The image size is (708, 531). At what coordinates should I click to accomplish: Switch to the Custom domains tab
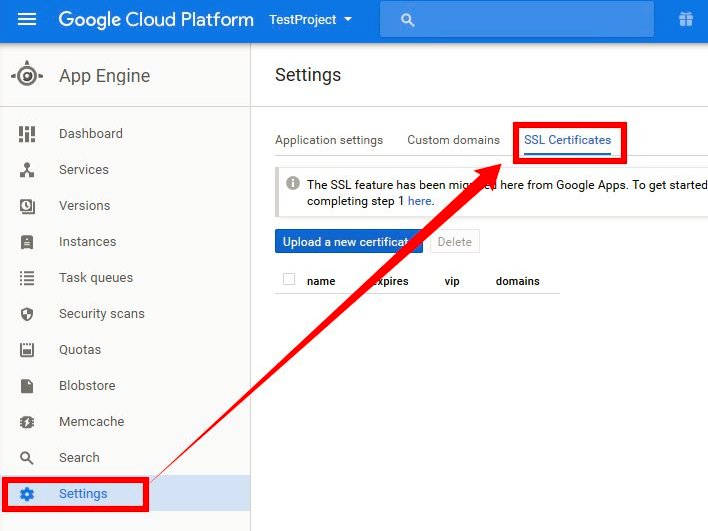(453, 140)
